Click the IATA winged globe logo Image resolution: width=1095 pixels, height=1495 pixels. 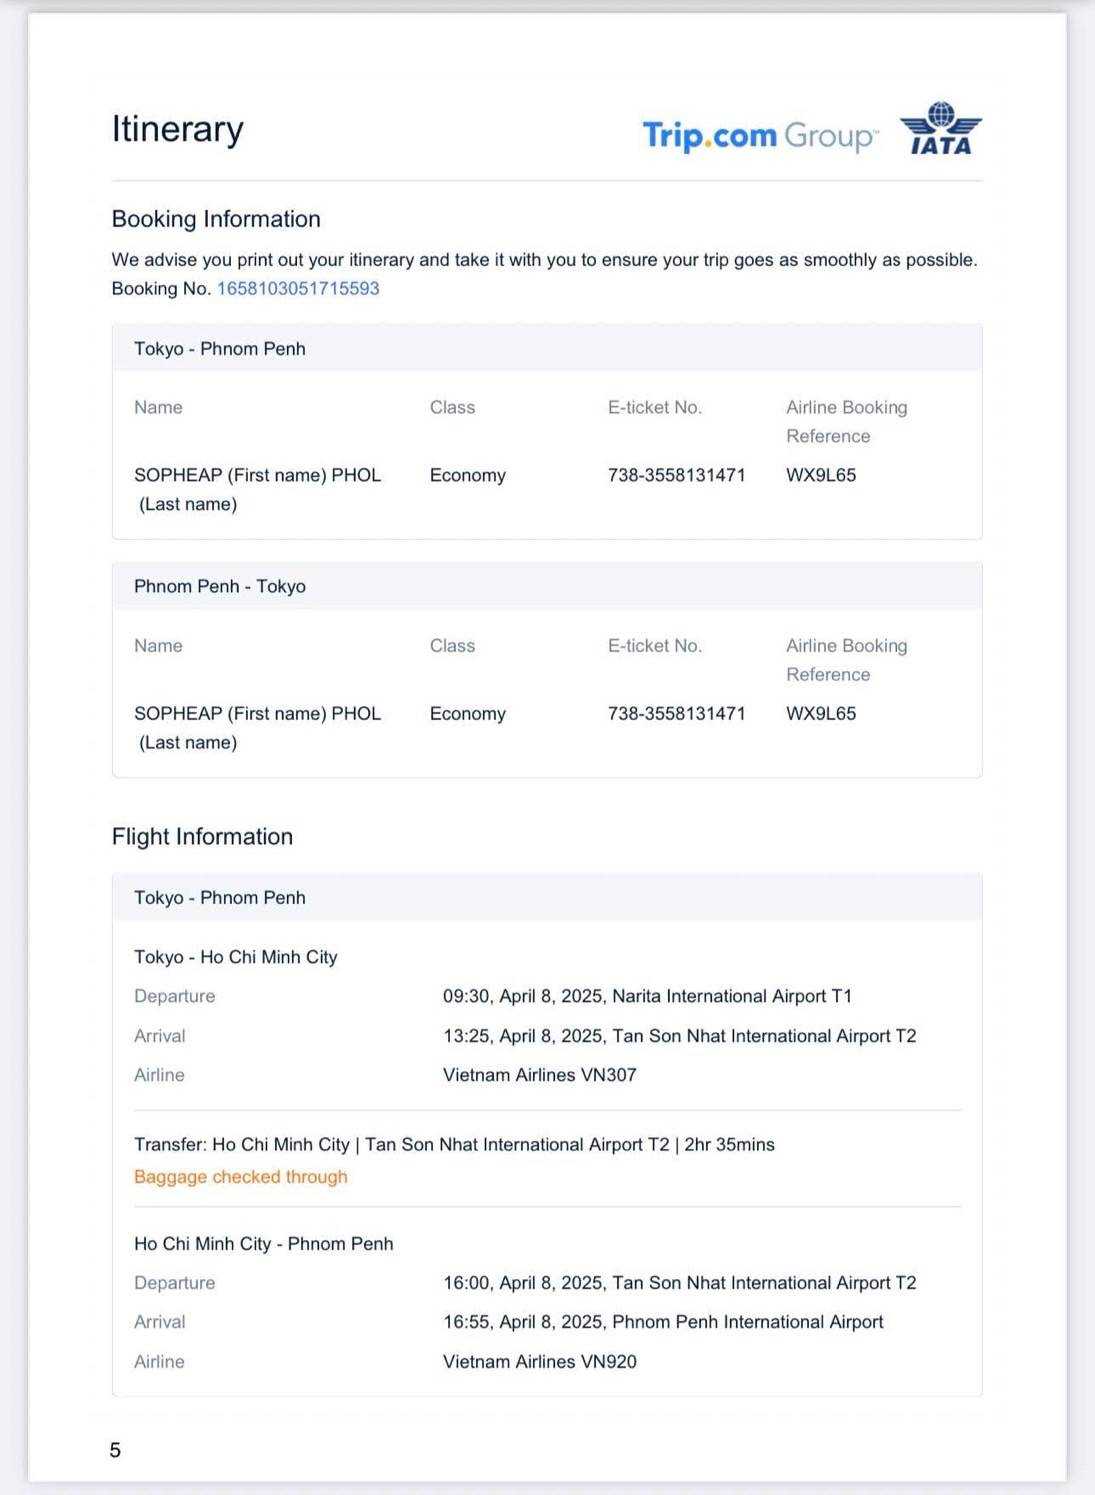[x=941, y=129]
